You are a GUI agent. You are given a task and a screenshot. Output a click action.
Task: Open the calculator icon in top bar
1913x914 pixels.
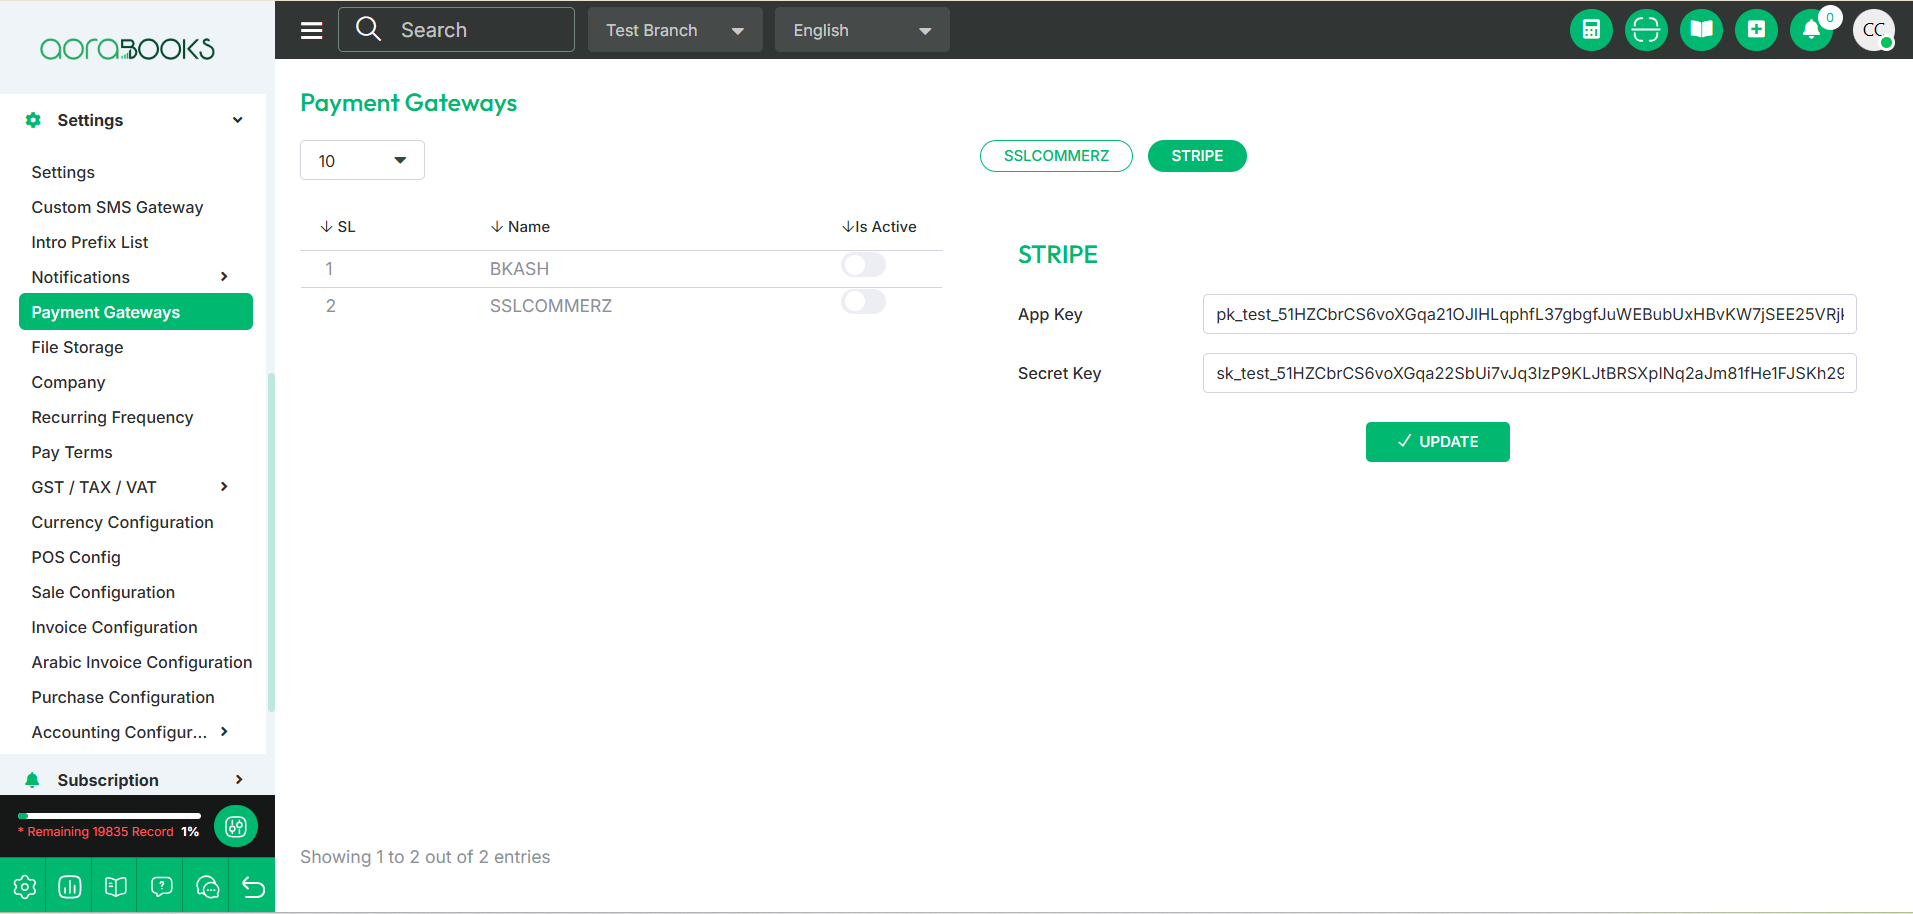[1591, 30]
